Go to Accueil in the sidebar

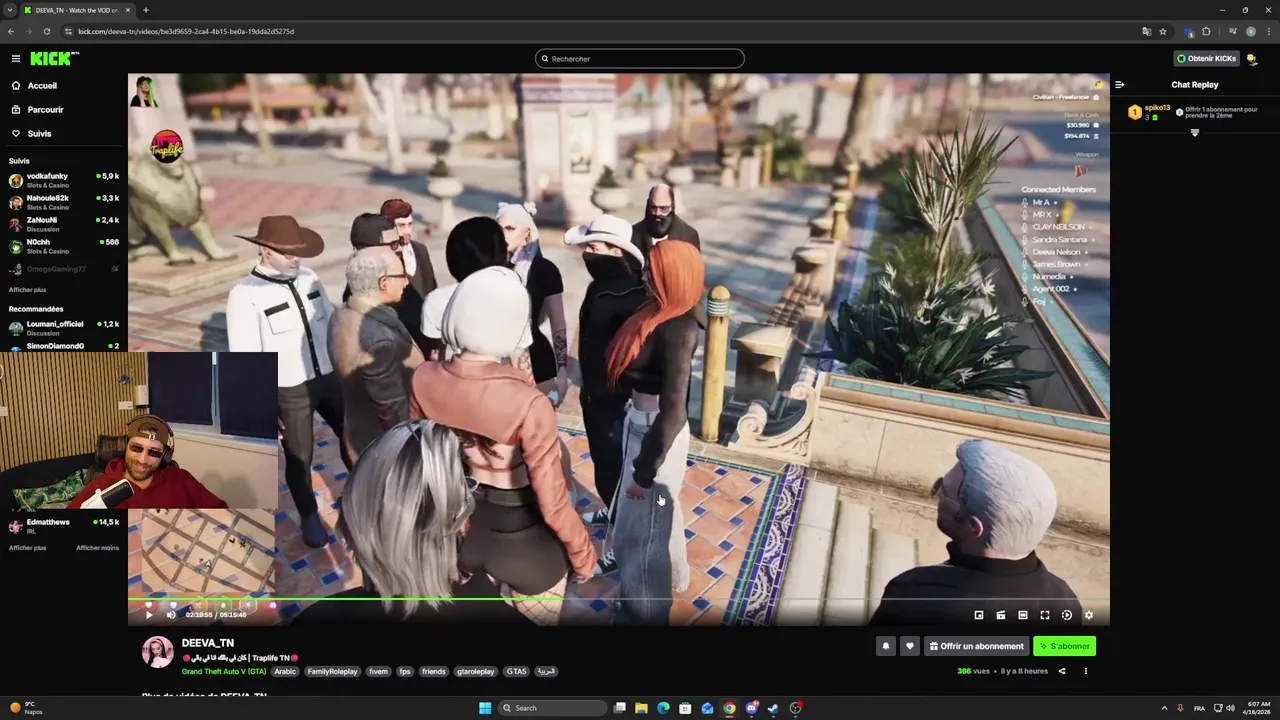[x=42, y=86]
